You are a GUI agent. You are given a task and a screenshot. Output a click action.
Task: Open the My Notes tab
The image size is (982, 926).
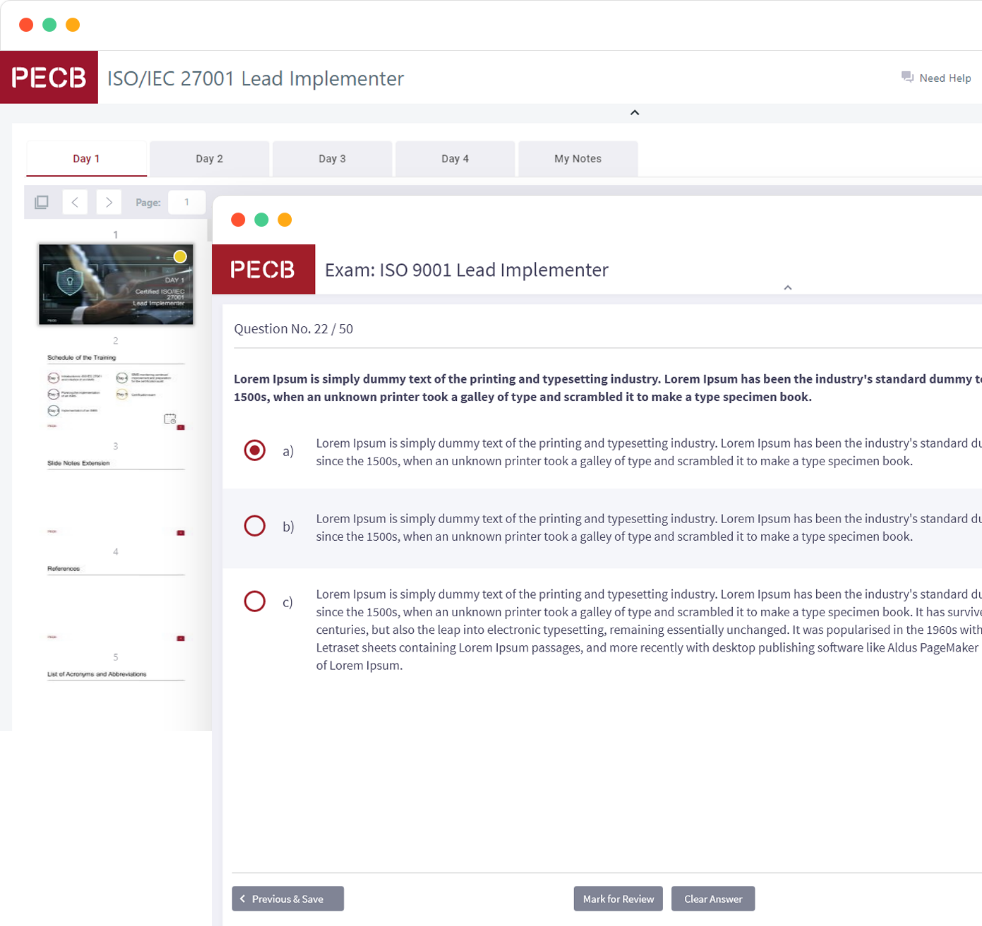(x=578, y=159)
